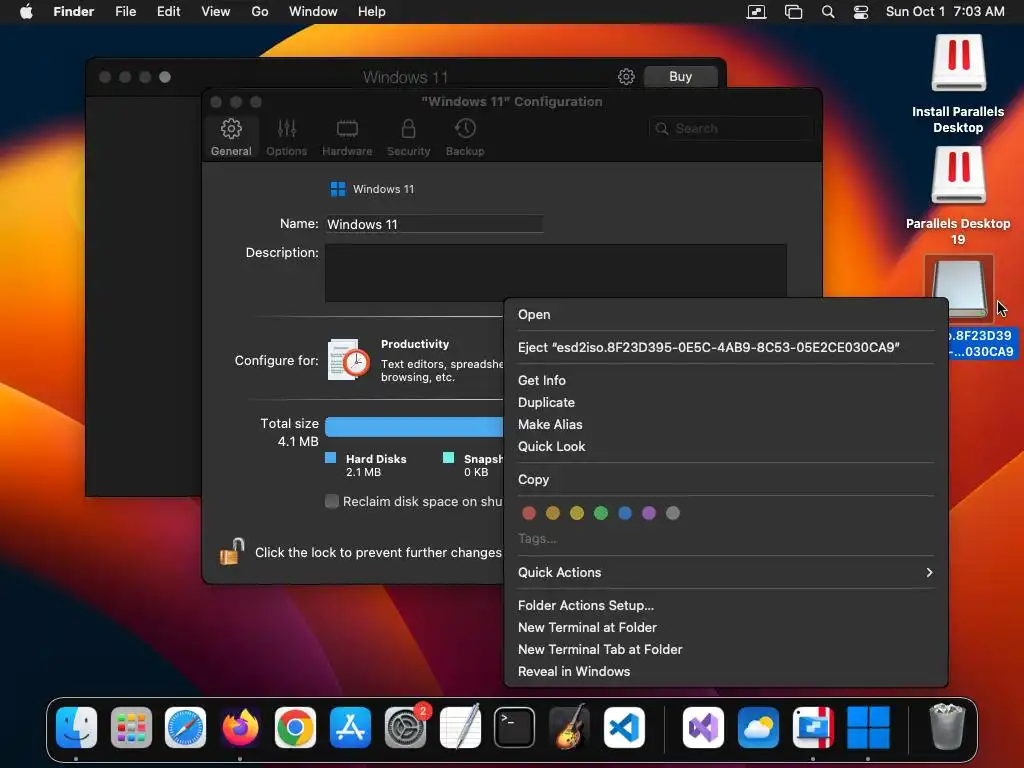1024x768 pixels.
Task: Switch to the Hardware tab
Action: pos(347,137)
